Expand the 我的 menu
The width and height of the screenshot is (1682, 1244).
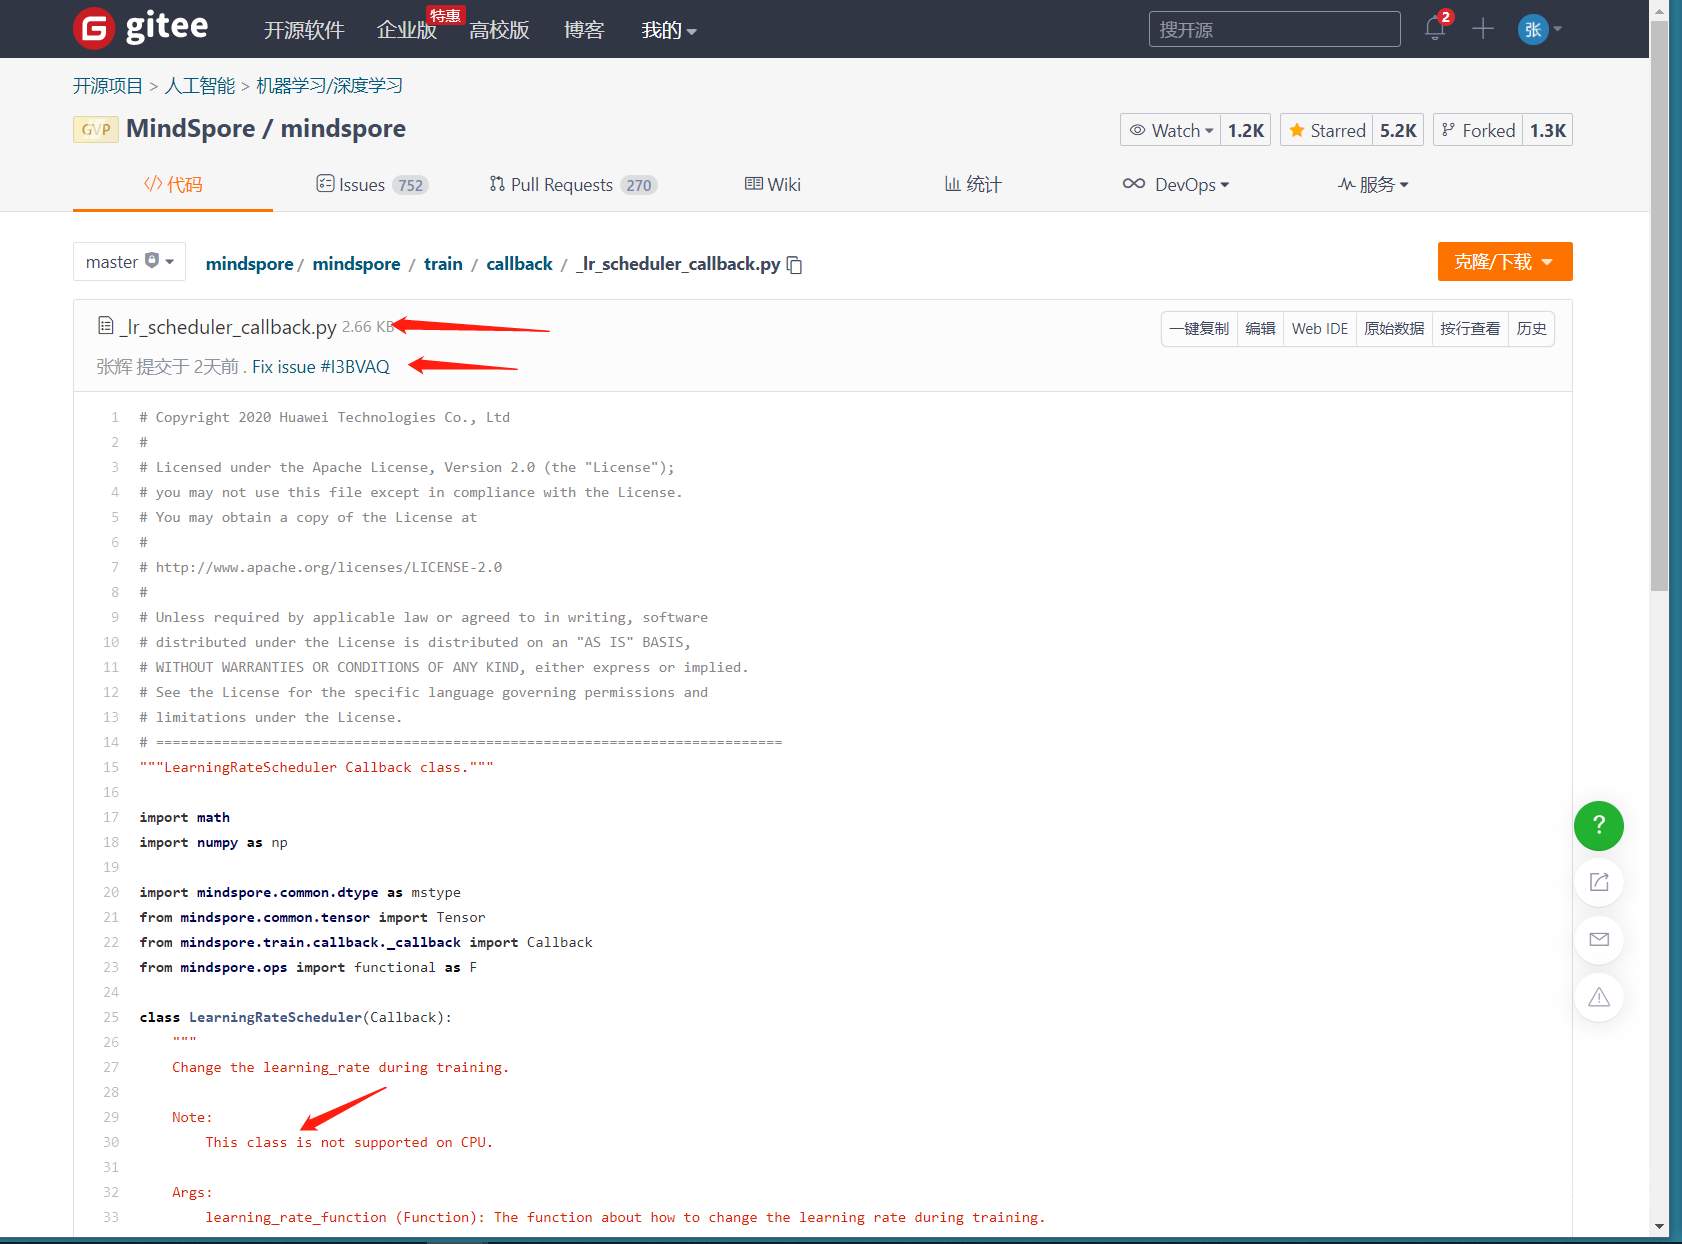[x=669, y=30]
